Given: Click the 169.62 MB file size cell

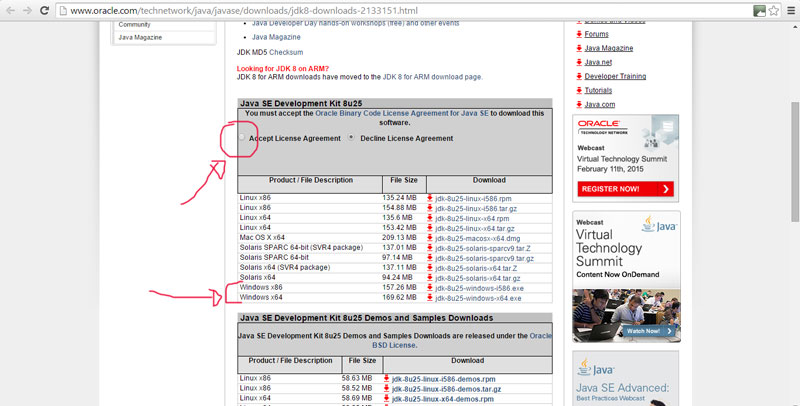Looking at the screenshot, I should click(x=399, y=297).
